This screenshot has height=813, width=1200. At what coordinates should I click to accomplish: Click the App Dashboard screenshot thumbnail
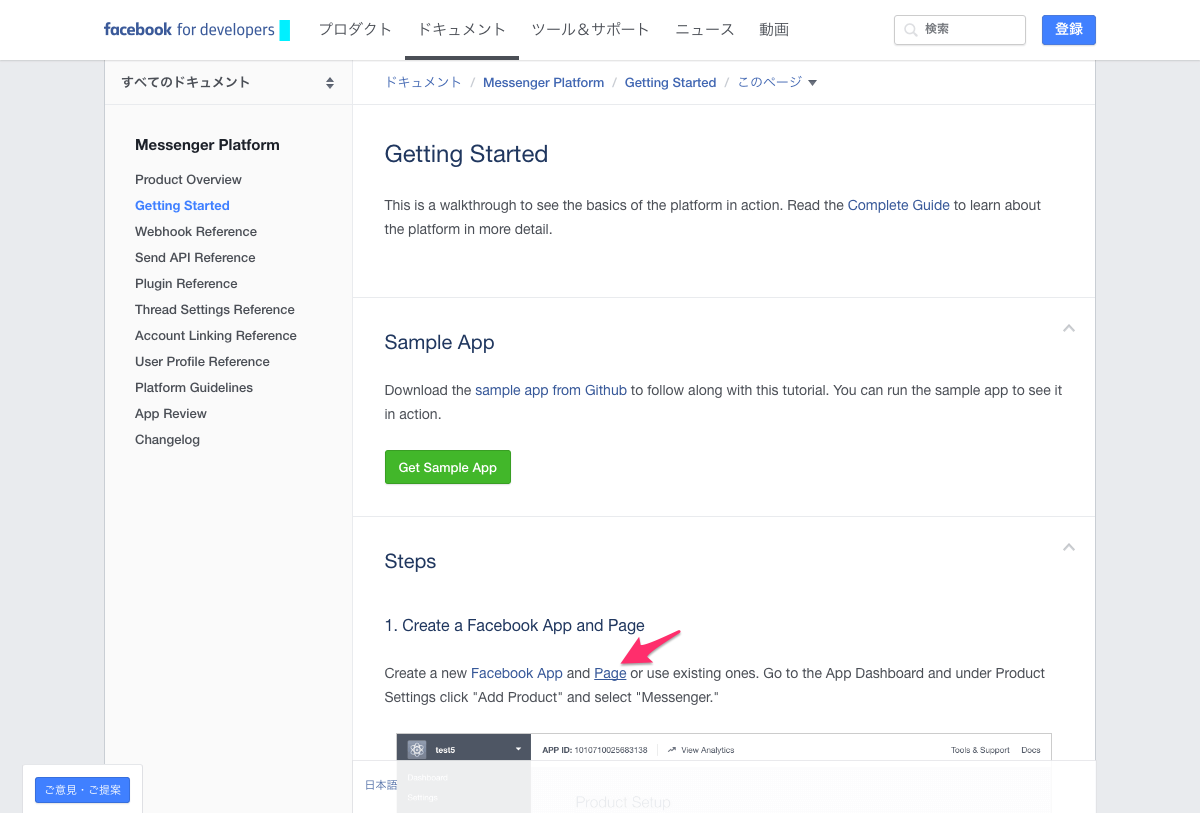(x=723, y=772)
